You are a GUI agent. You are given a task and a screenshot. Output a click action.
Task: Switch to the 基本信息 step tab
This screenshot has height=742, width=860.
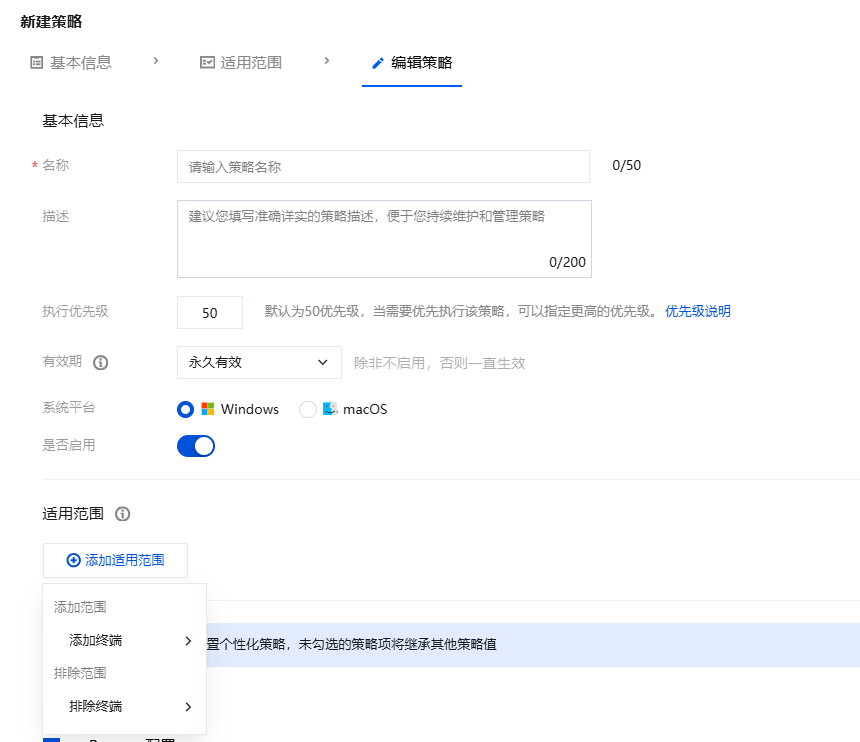click(x=80, y=63)
